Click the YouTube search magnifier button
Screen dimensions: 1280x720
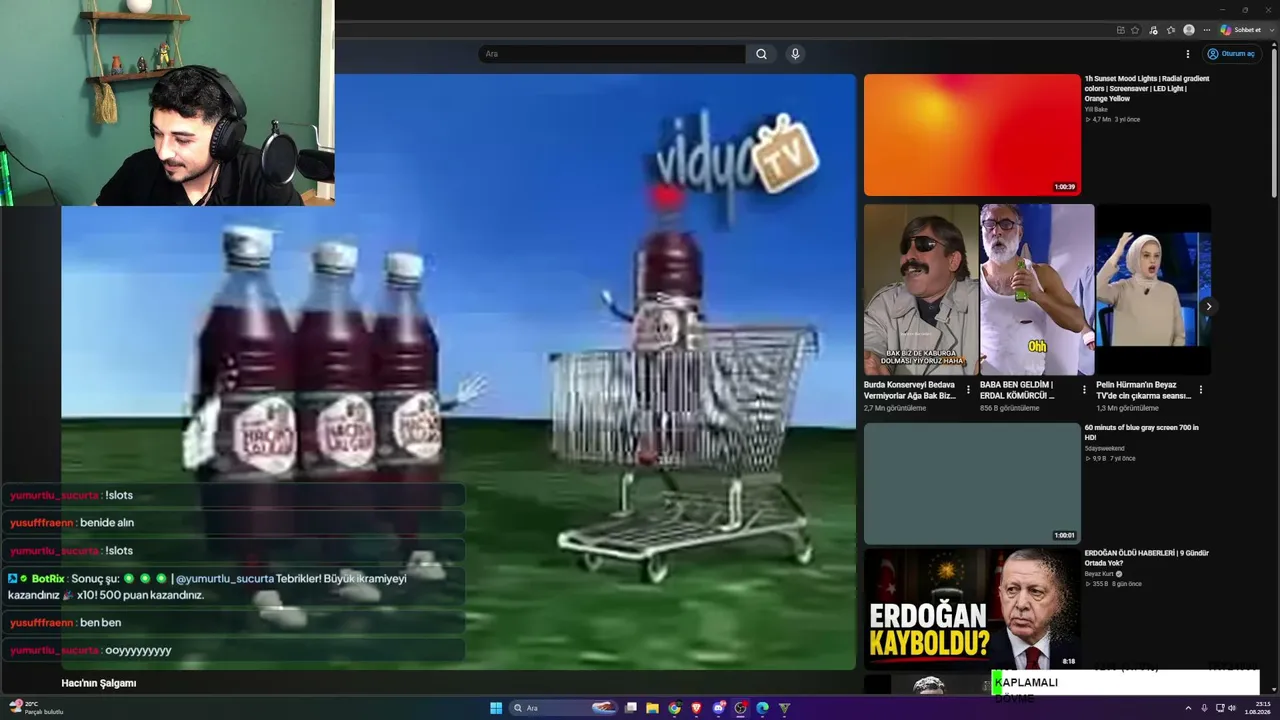click(x=761, y=54)
